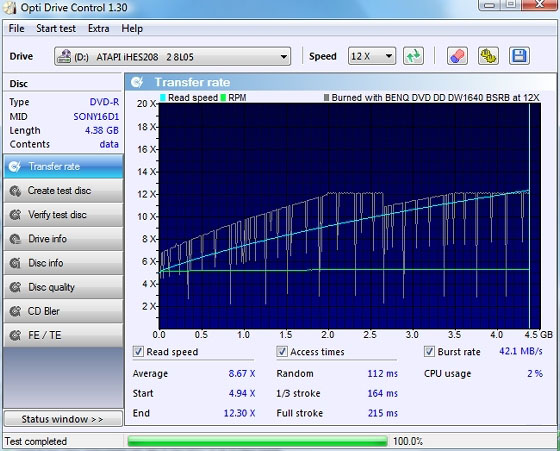The height and width of the screenshot is (451, 560).
Task: Click the completed green progress bar
Action: 258,441
